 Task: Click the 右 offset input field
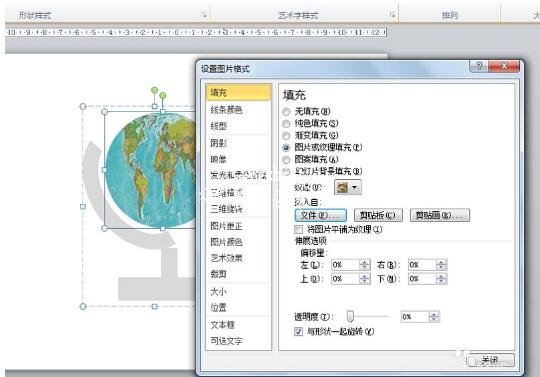coord(422,265)
